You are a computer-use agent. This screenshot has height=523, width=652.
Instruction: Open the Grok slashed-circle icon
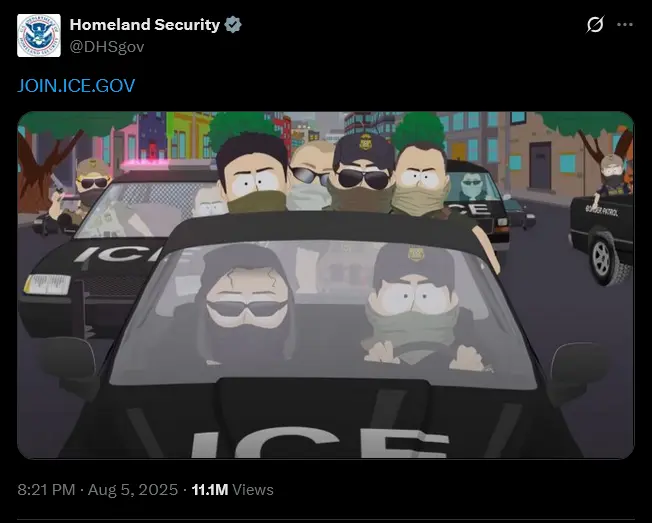[x=595, y=25]
